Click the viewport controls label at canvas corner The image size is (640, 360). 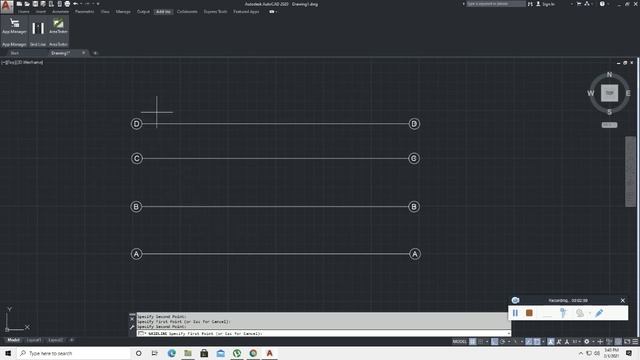[22, 62]
